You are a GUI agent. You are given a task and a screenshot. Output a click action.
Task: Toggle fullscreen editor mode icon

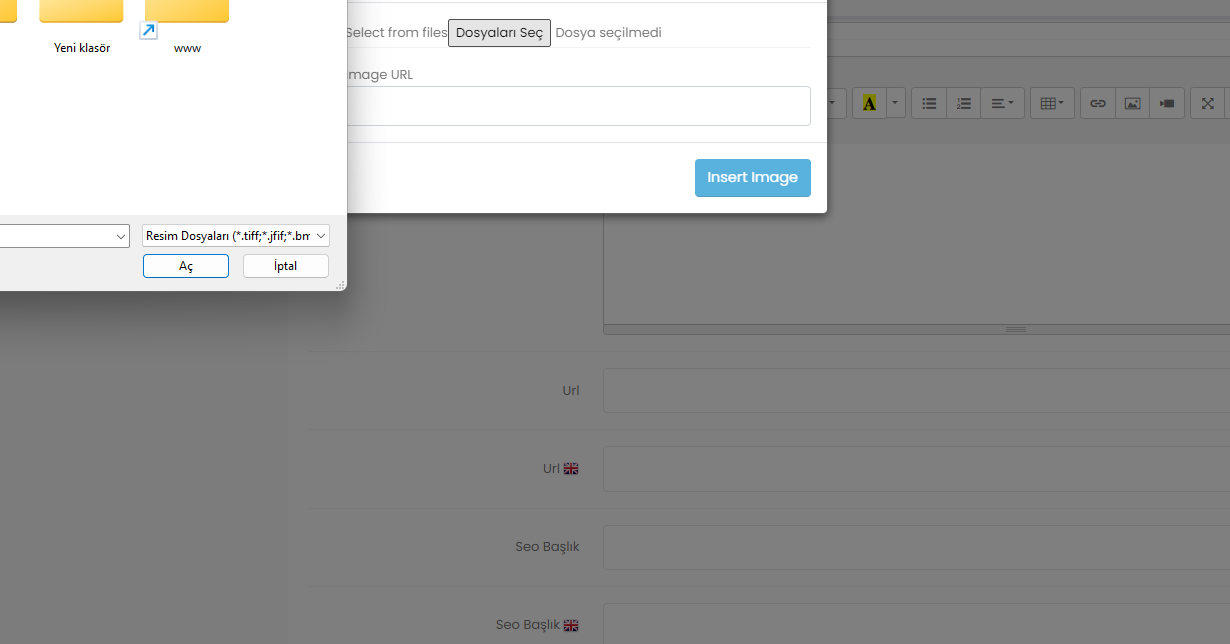pyautogui.click(x=1207, y=103)
